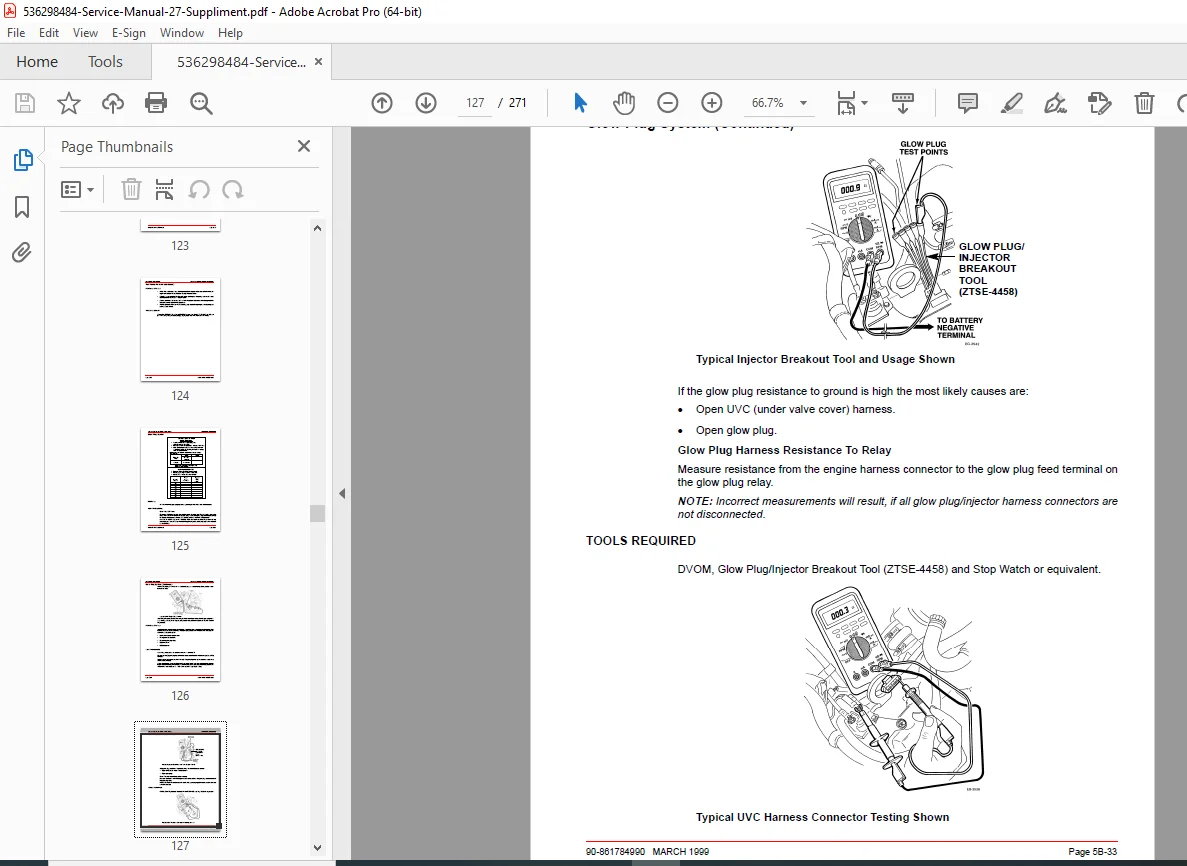Screen dimensions: 1187x866
Task: Open the Sign document pen tool
Action: coord(1055,103)
